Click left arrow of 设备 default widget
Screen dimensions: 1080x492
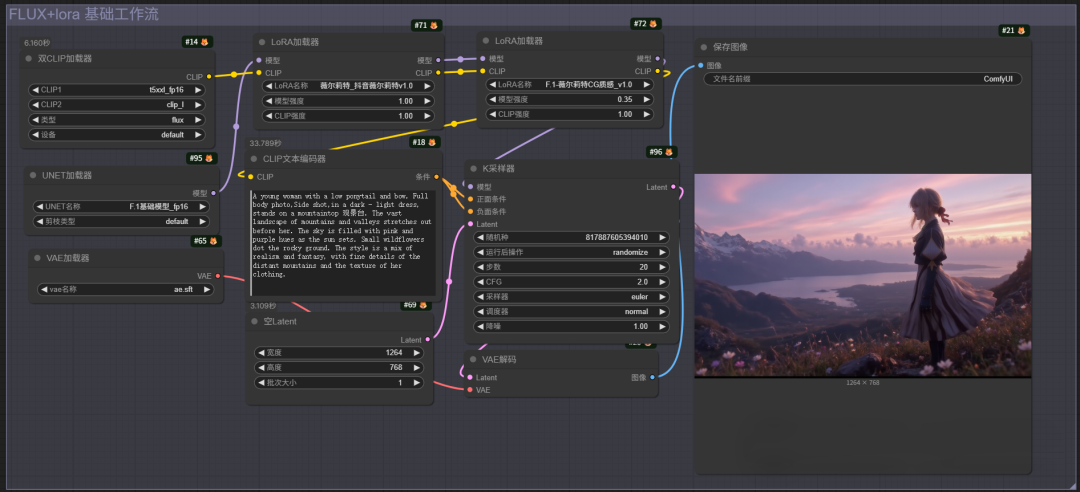pyautogui.click(x=34, y=135)
